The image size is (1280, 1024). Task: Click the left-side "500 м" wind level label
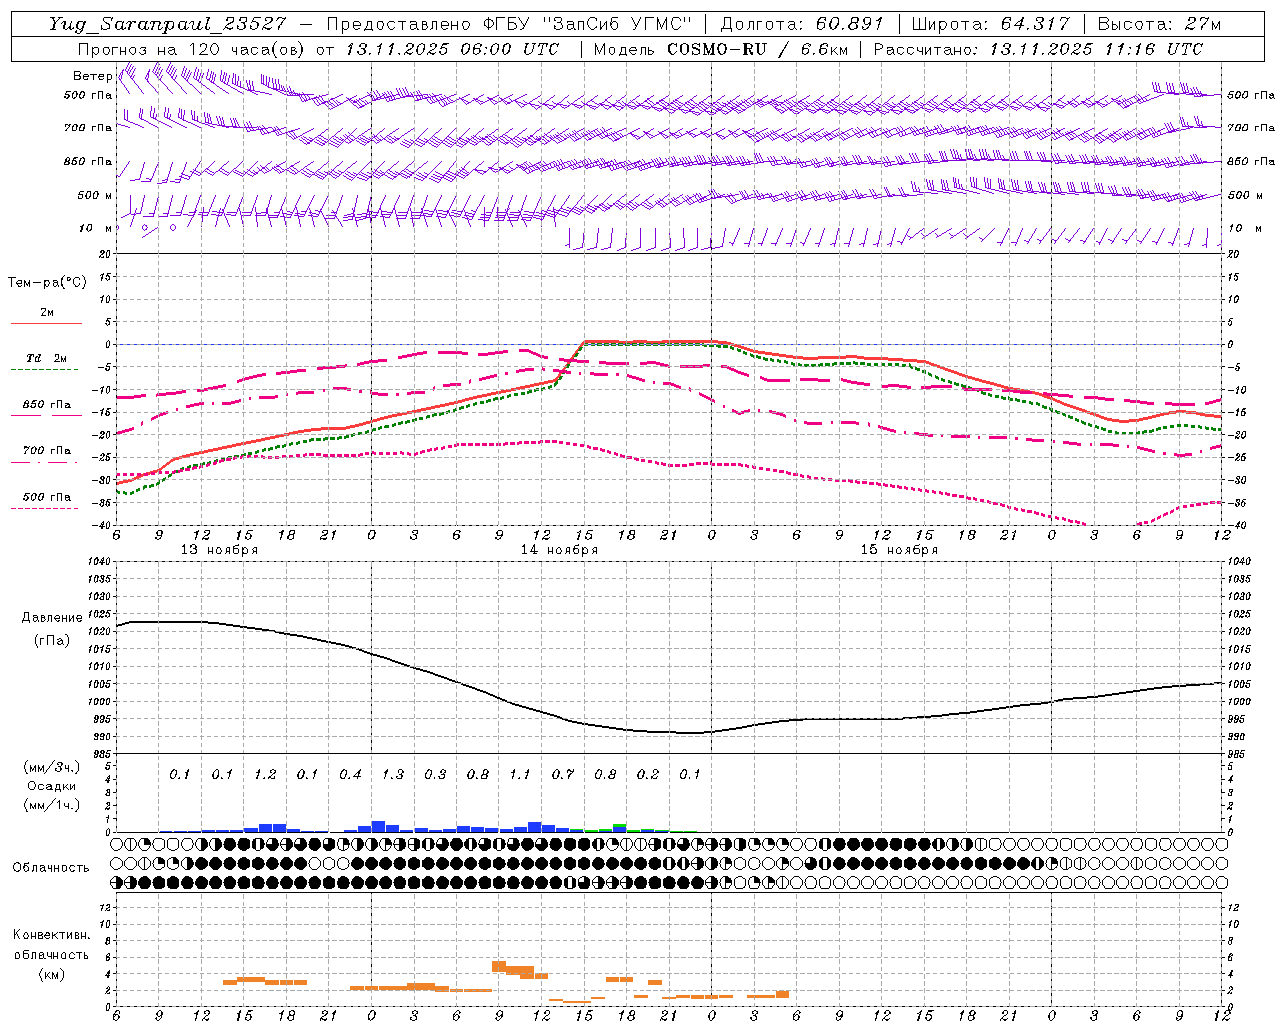(95, 196)
